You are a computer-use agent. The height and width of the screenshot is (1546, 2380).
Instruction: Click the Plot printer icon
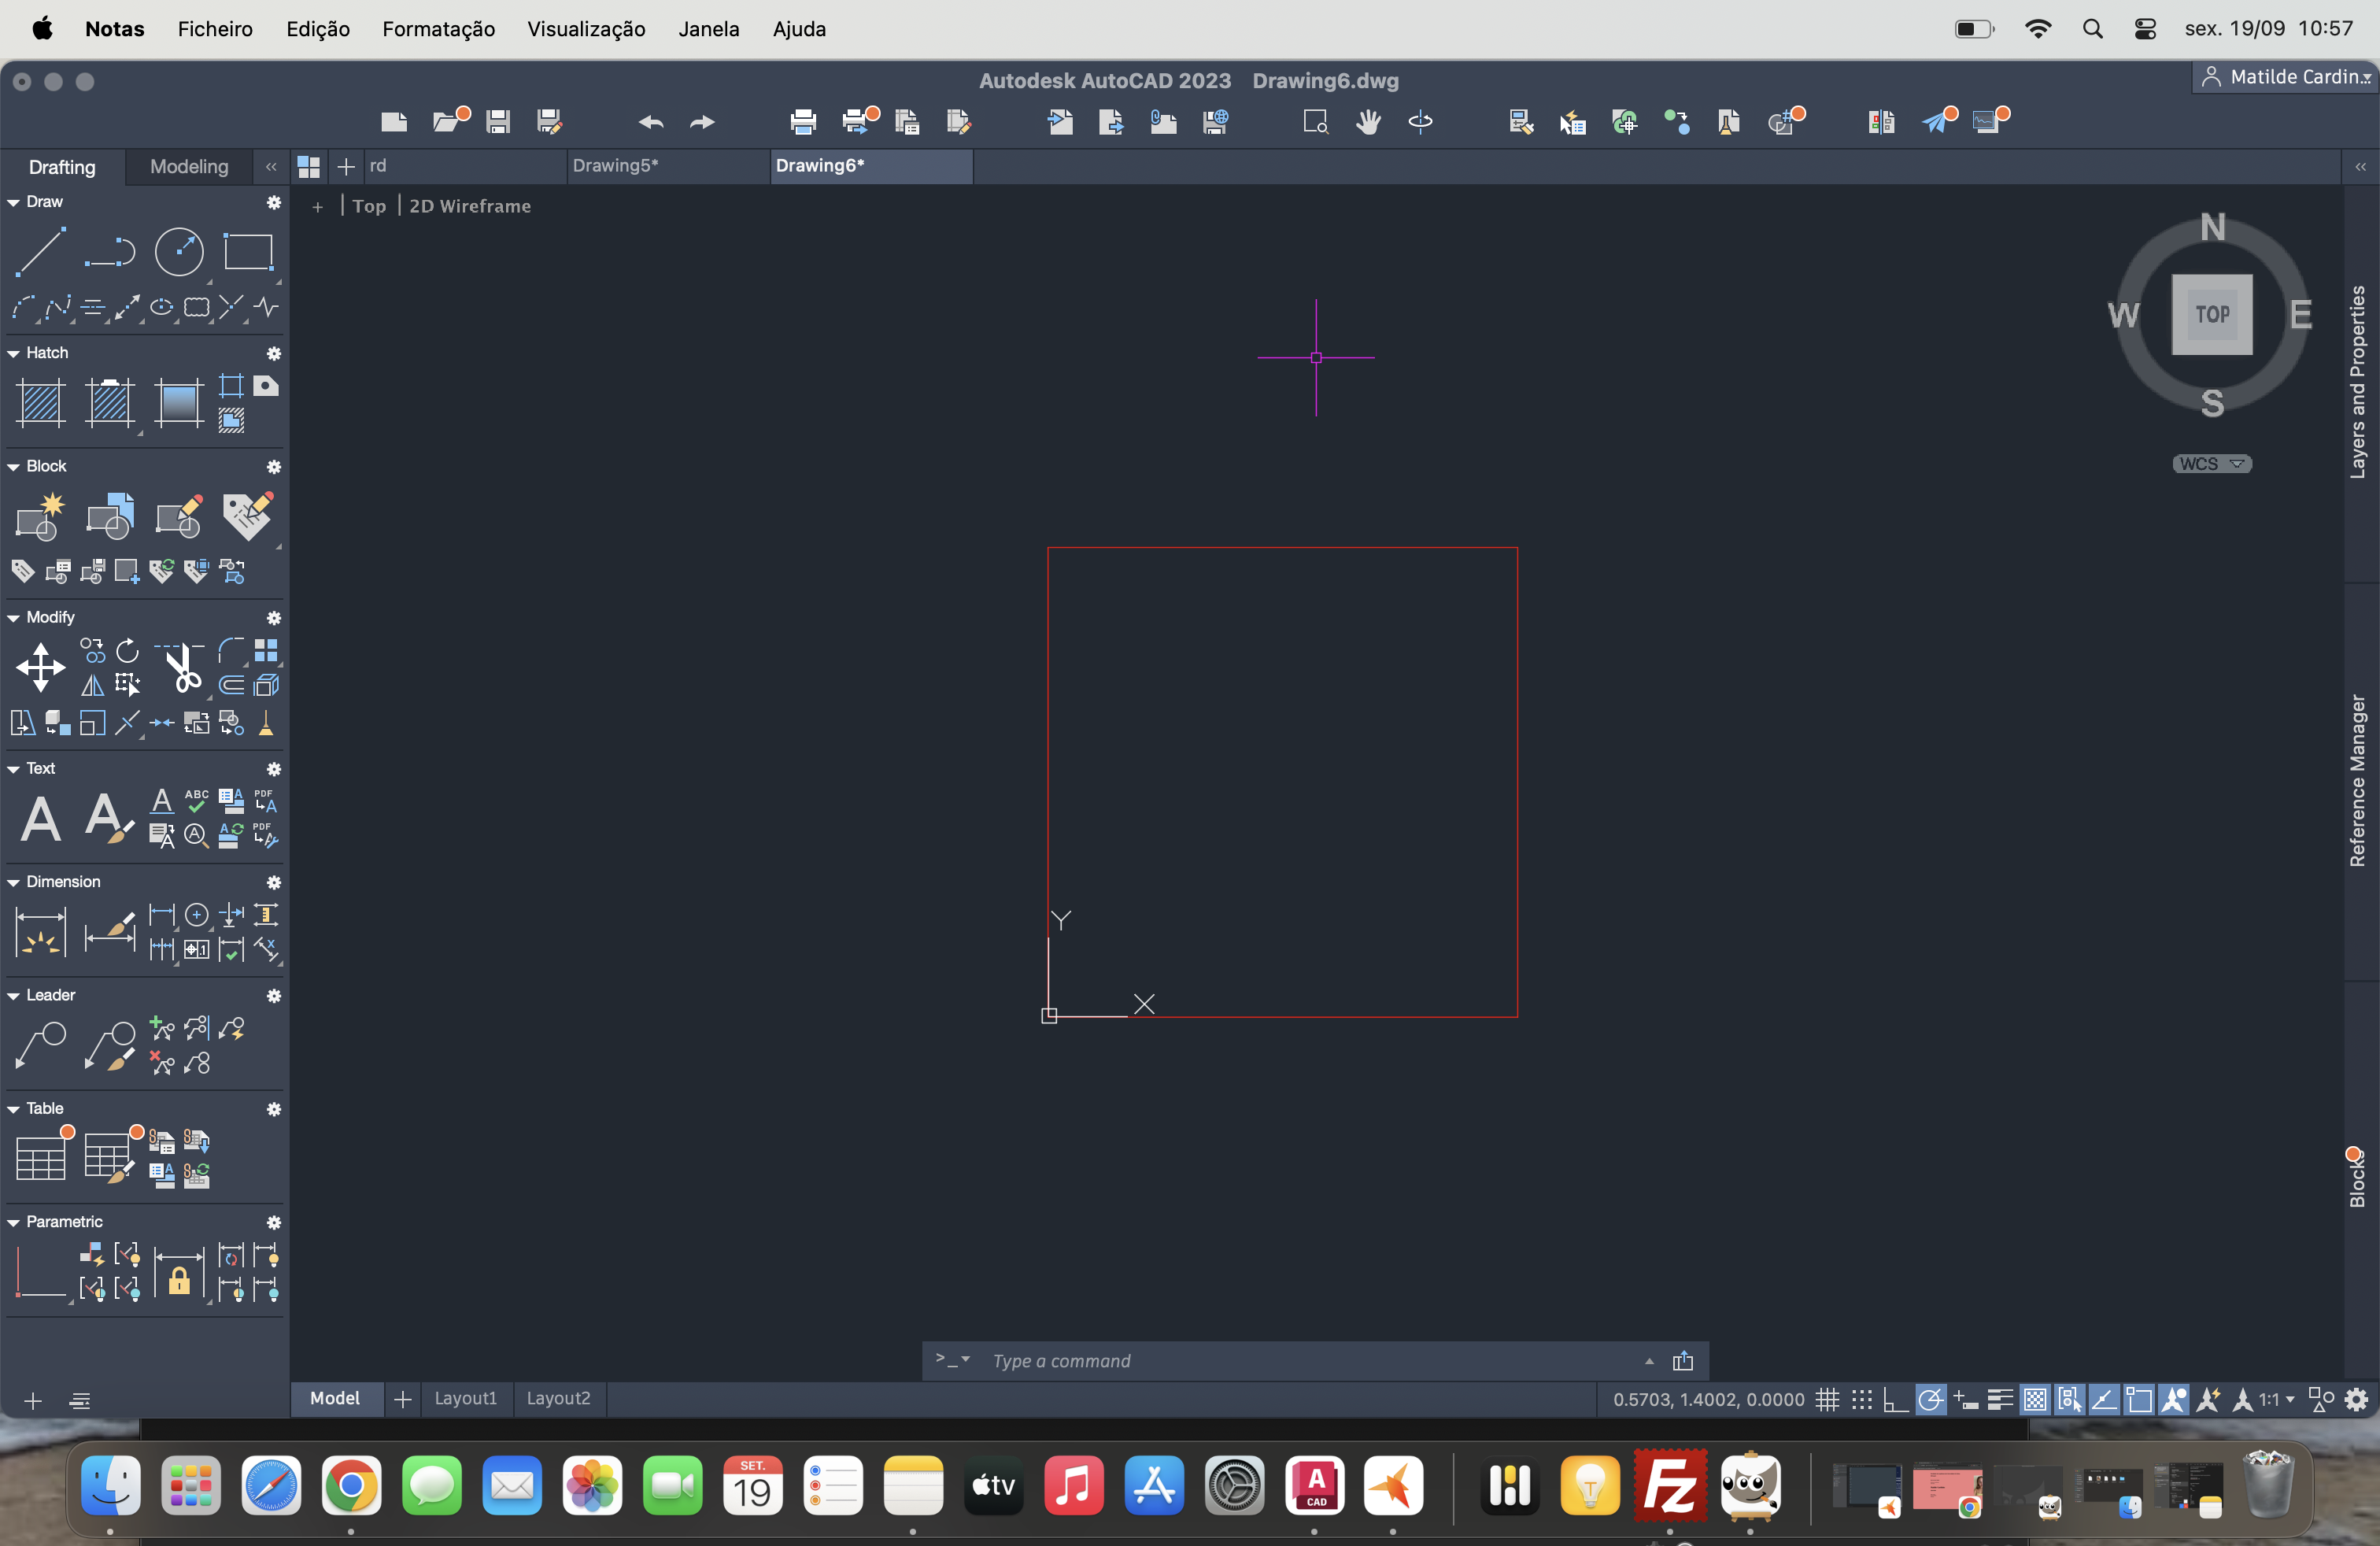(803, 122)
